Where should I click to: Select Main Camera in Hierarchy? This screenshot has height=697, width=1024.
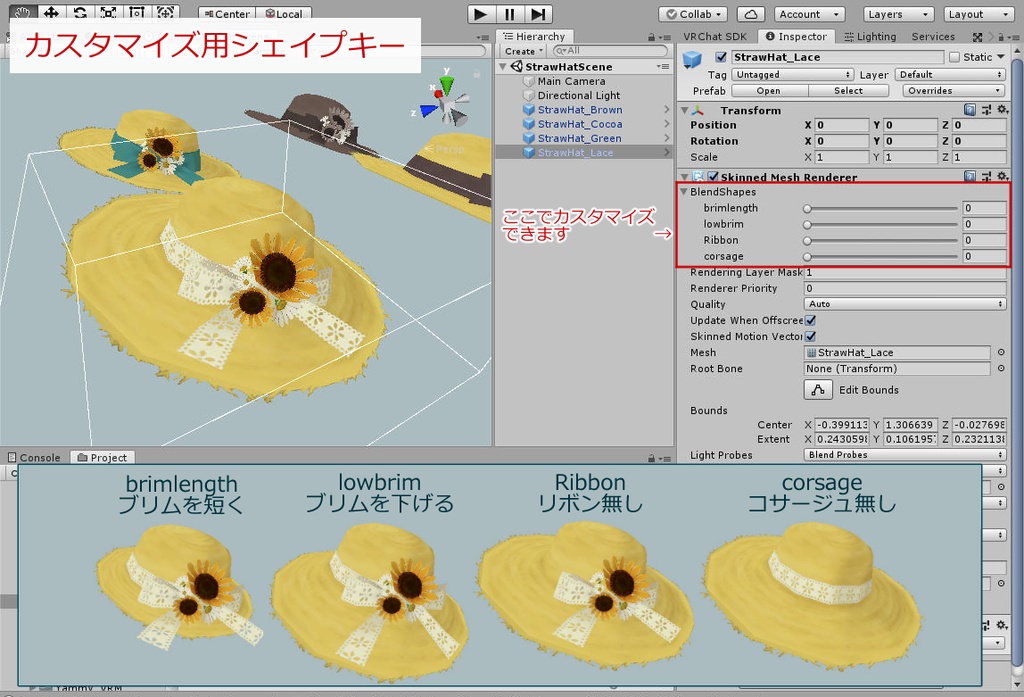click(x=571, y=81)
